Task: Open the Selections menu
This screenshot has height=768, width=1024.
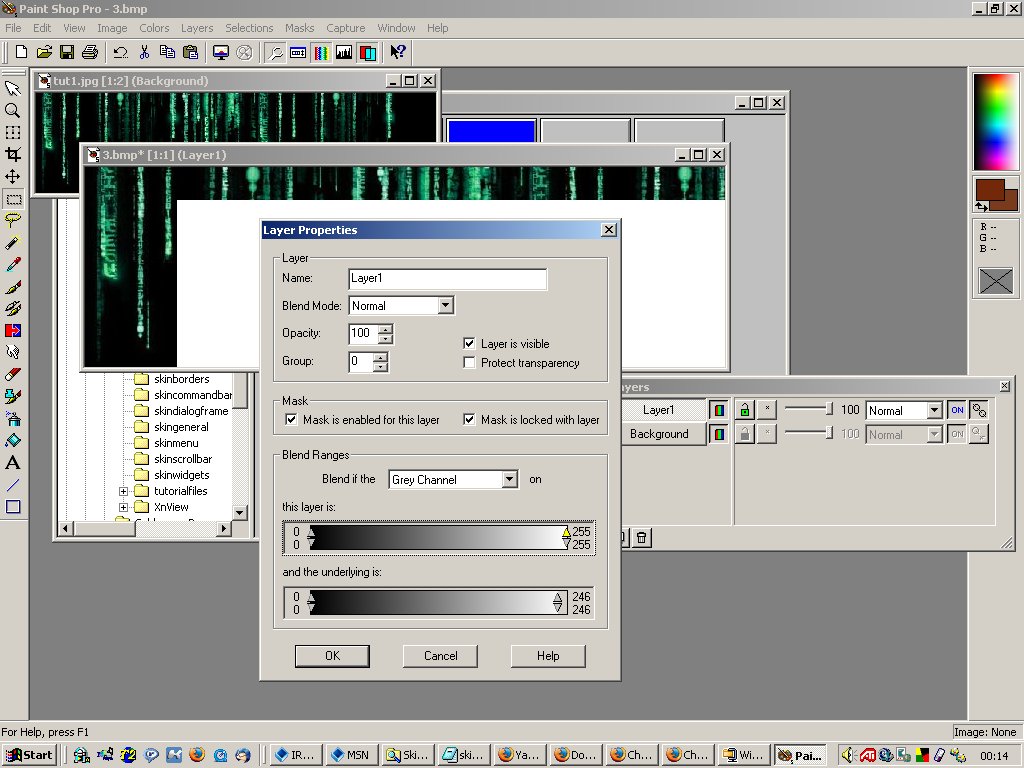Action: pos(249,28)
